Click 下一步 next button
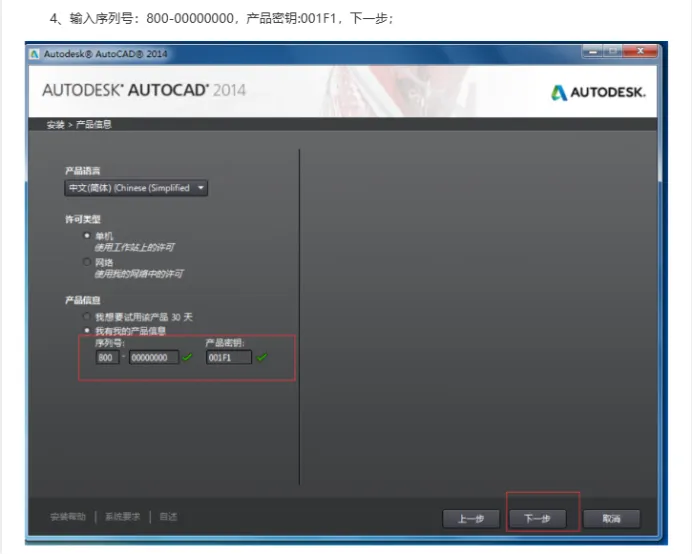 pos(538,519)
